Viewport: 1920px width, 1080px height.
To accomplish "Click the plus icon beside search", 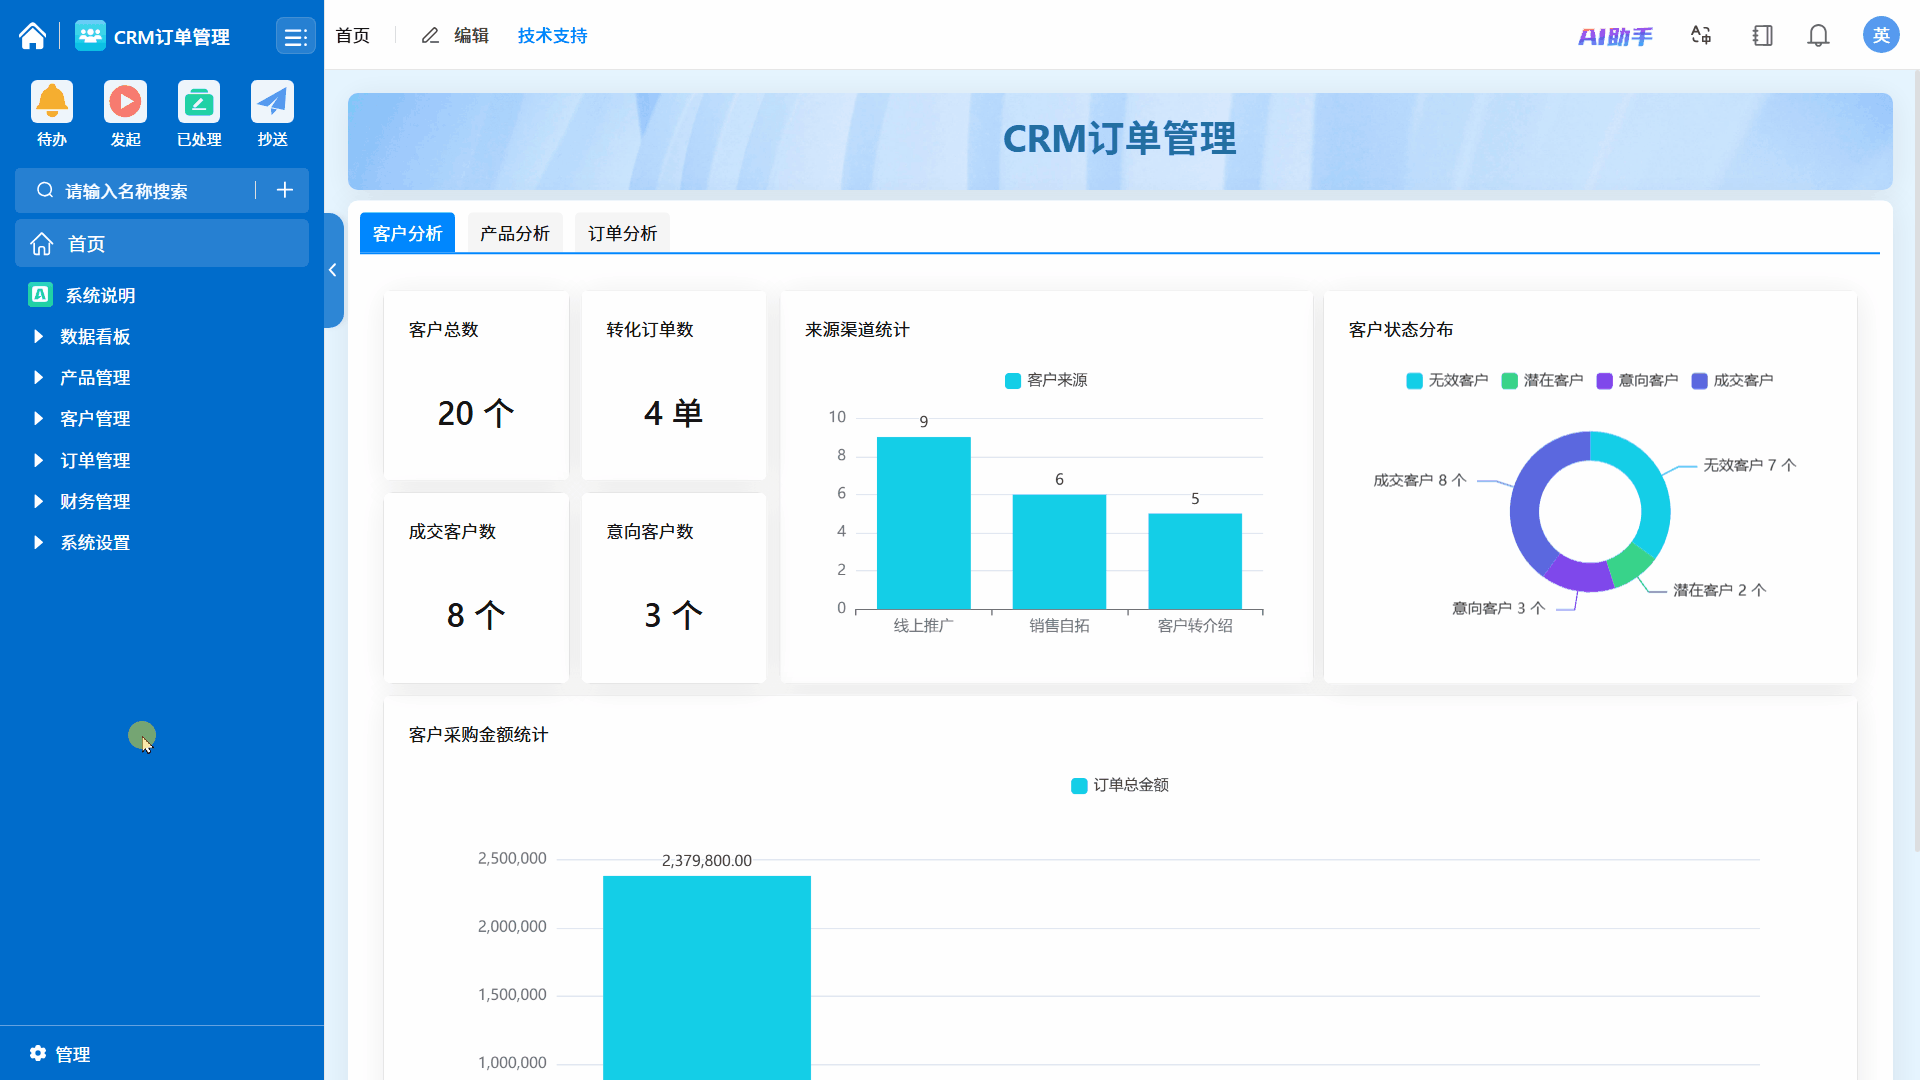I will [285, 190].
